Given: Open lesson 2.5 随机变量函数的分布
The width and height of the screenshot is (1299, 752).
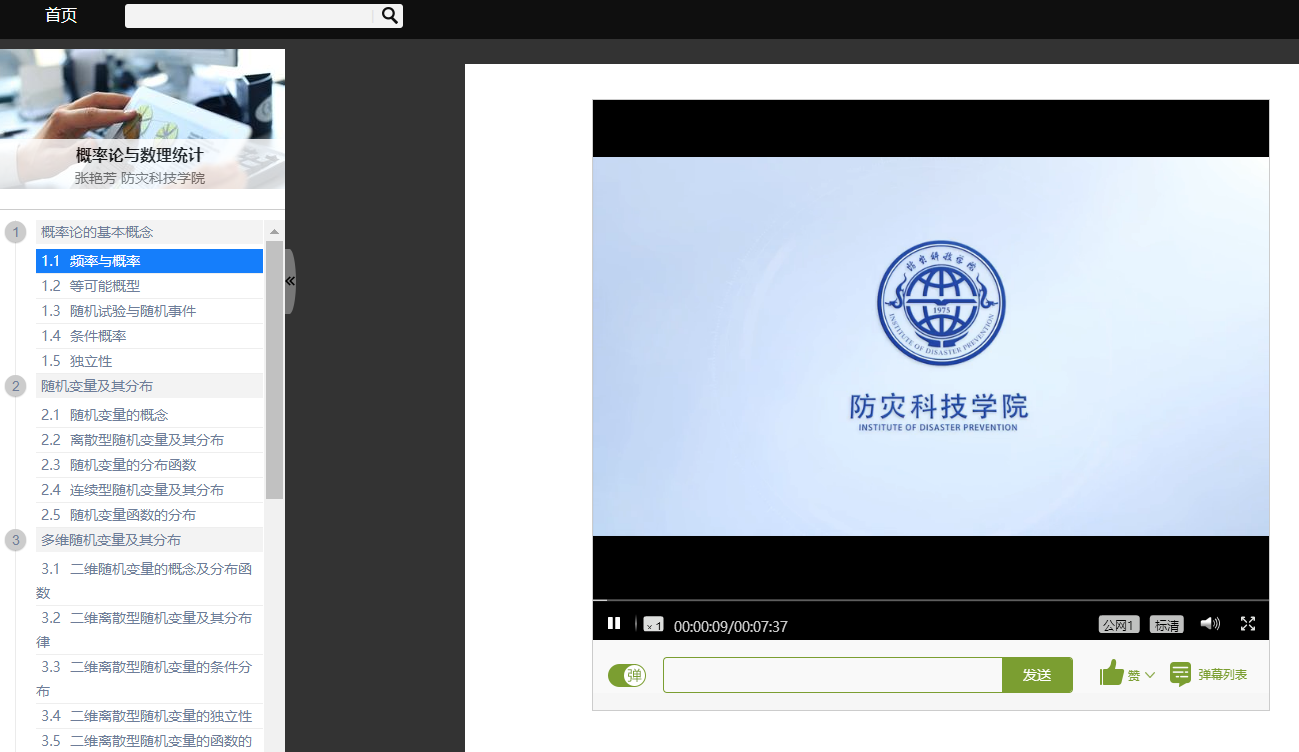Looking at the screenshot, I should (149, 515).
